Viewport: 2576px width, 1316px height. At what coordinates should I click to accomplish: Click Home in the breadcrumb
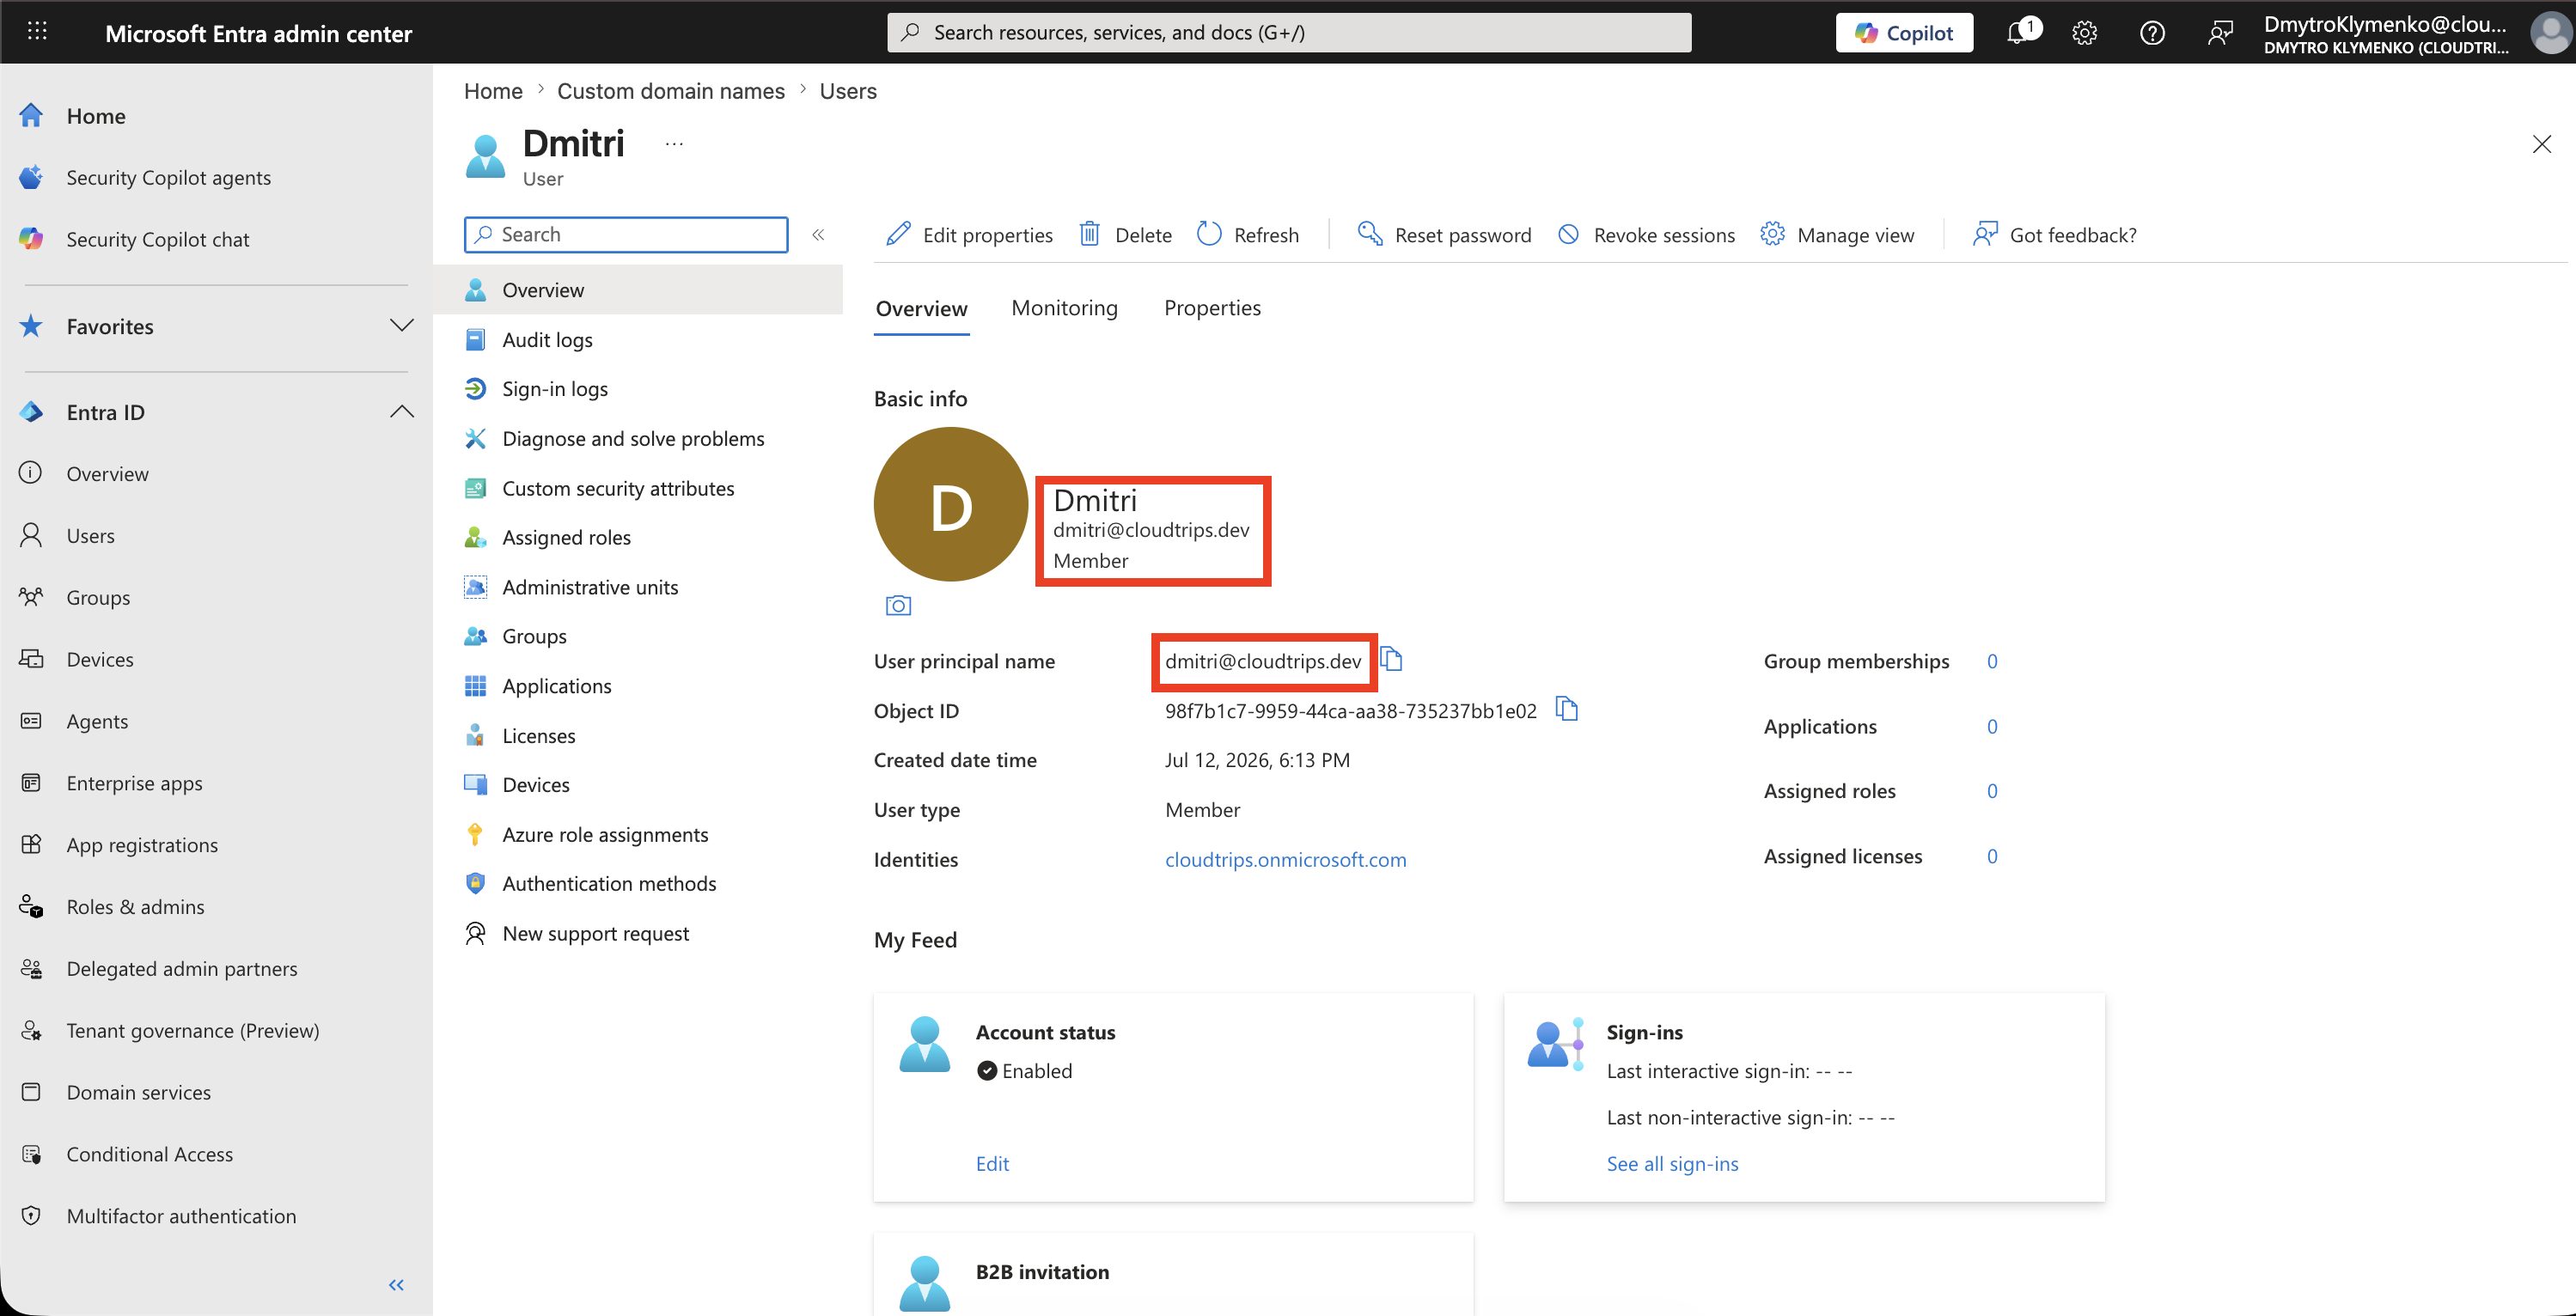click(x=493, y=91)
